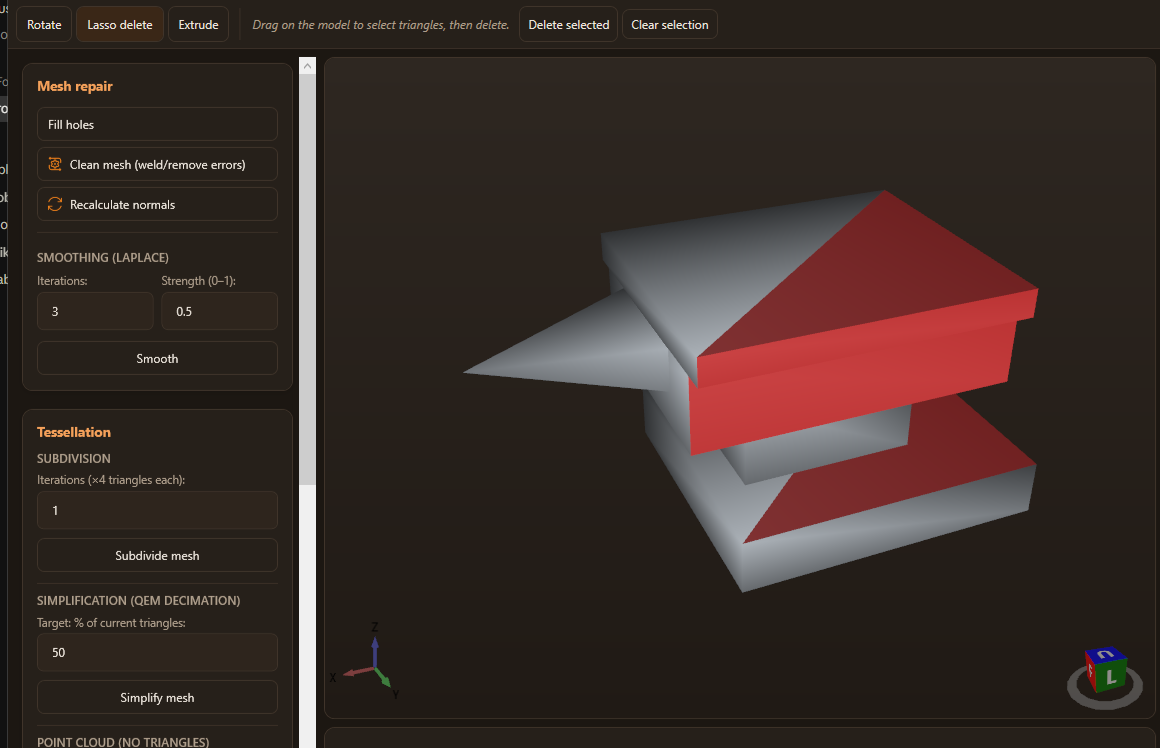Click the scroll up arrow of sidebar

tap(307, 67)
